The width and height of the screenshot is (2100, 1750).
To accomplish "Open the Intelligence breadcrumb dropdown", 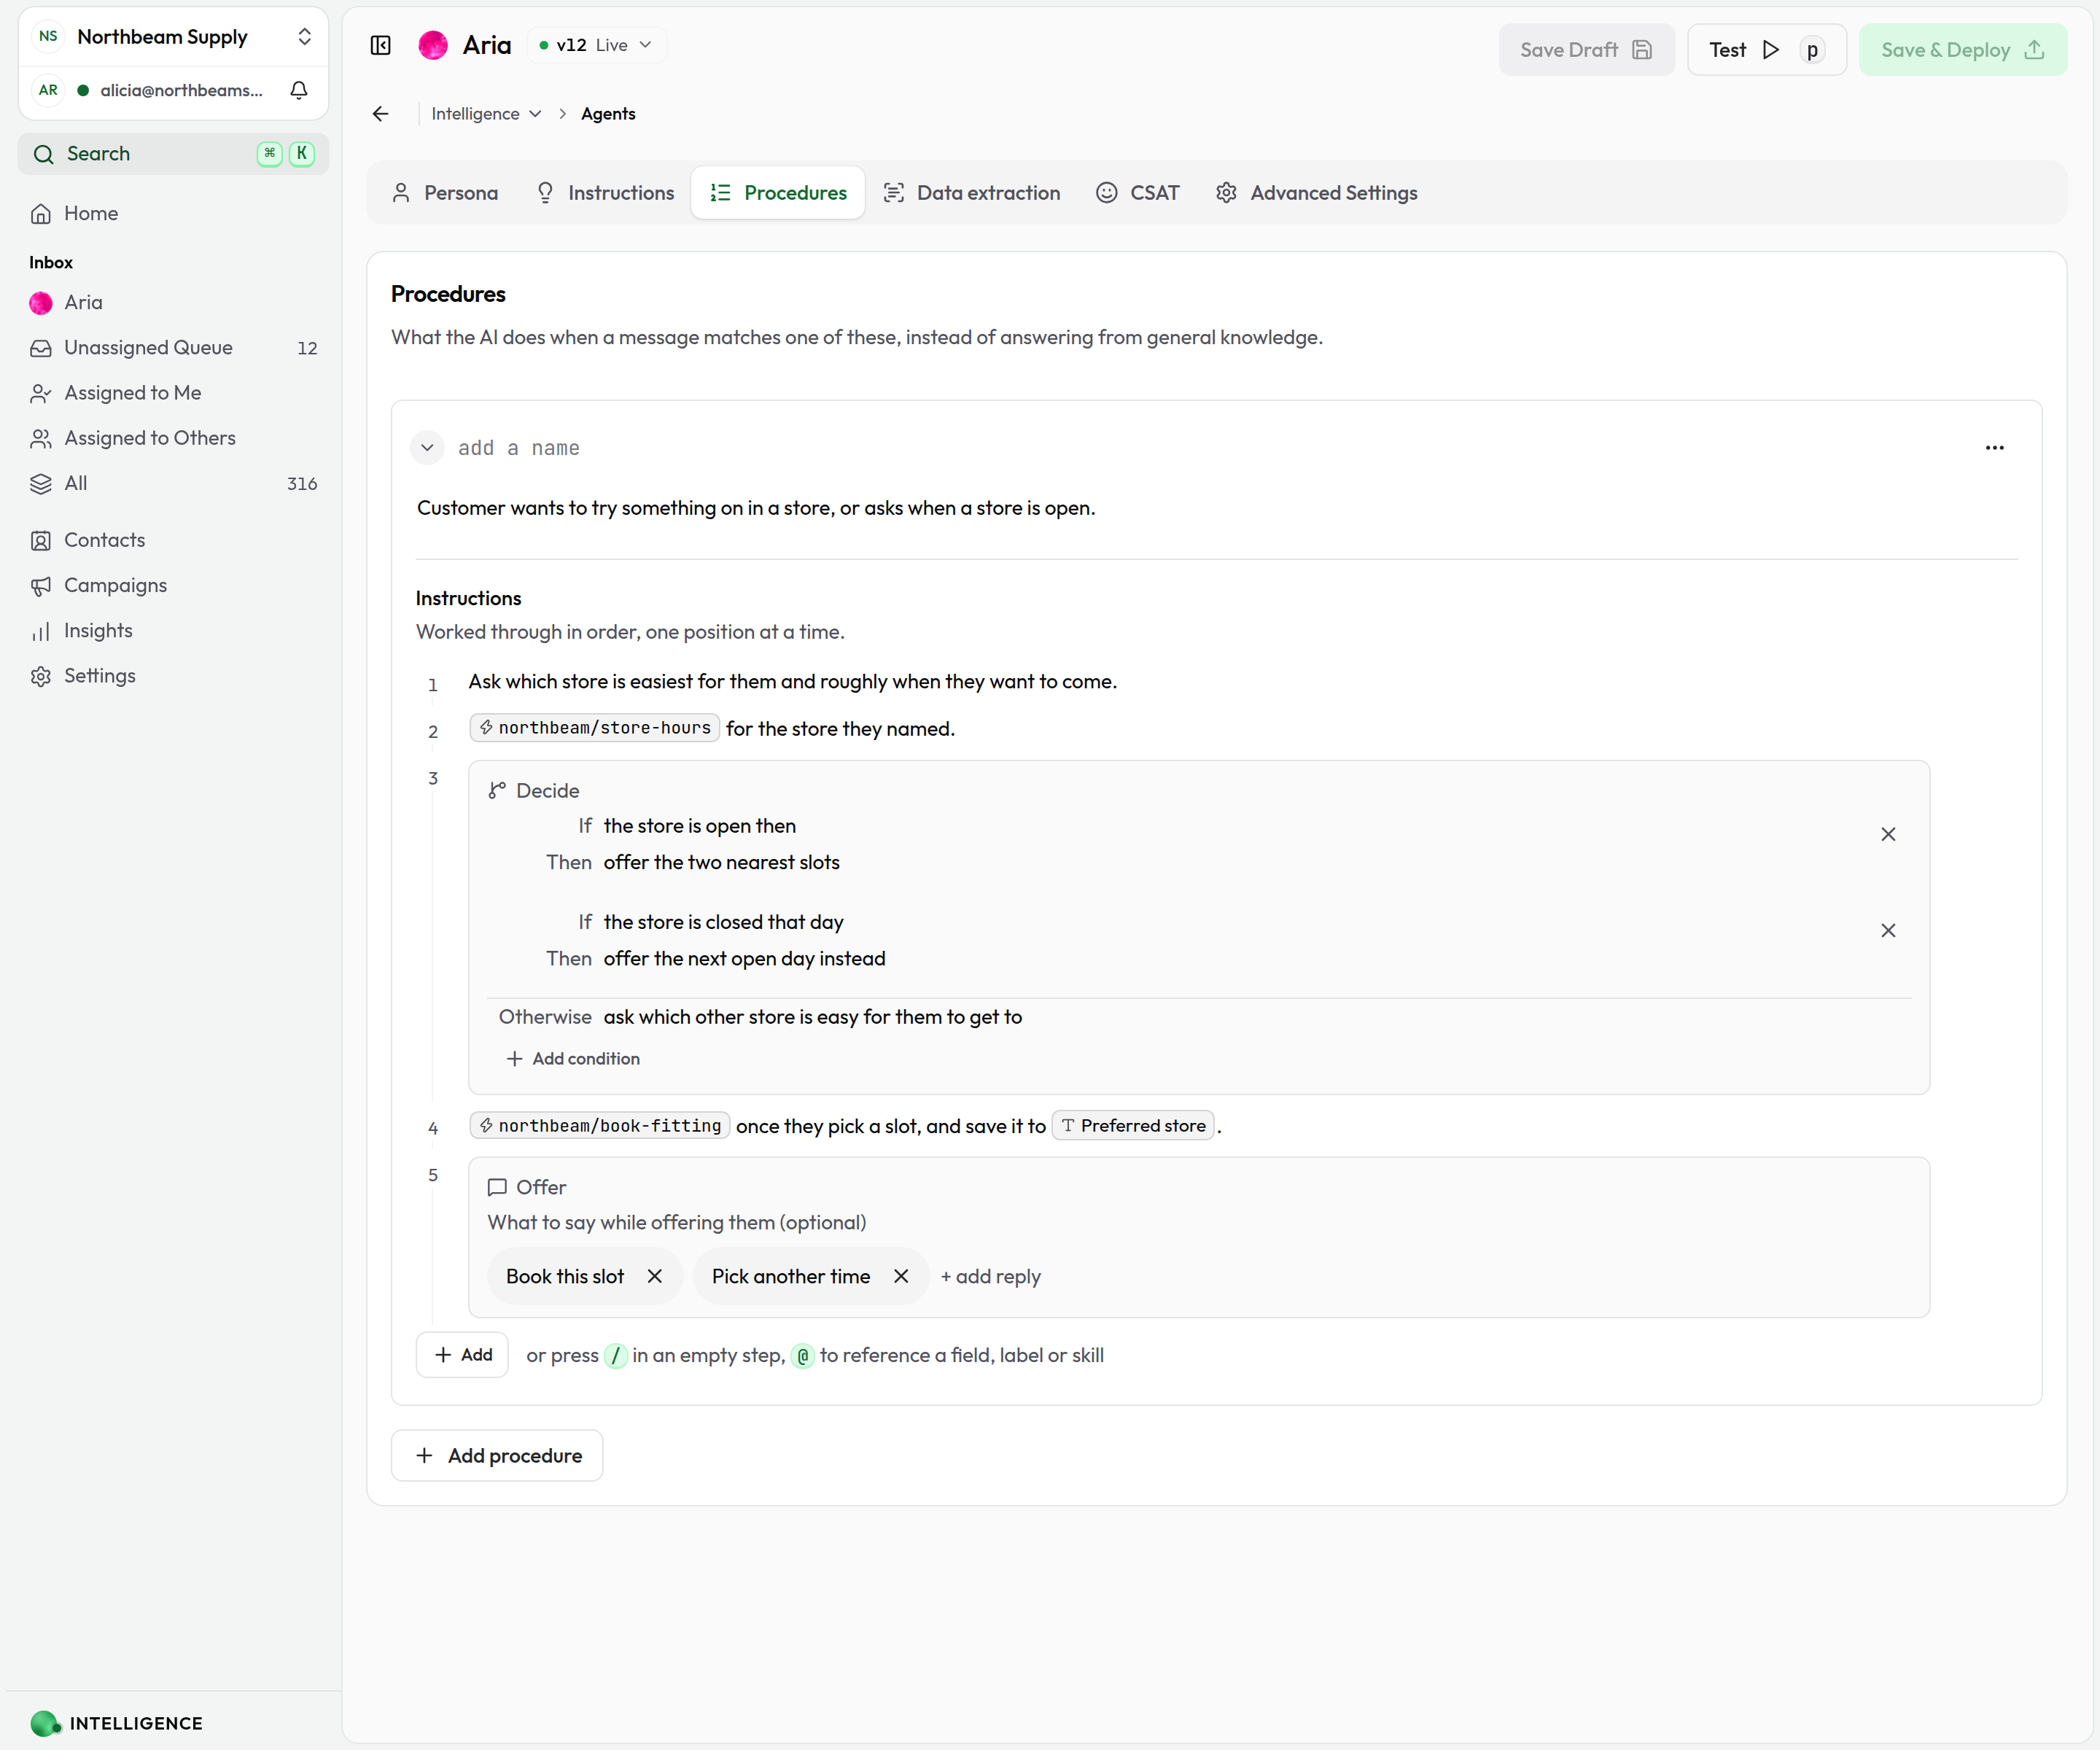I will tap(486, 114).
